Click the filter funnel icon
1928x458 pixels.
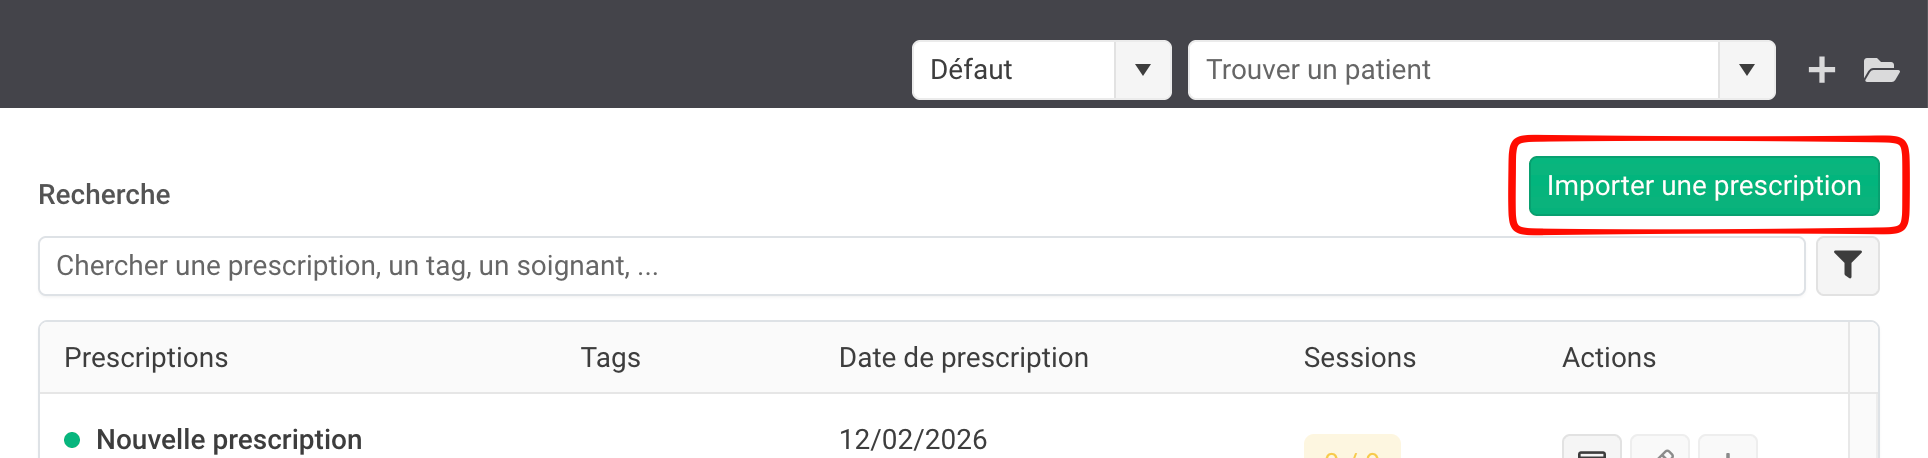click(1847, 265)
